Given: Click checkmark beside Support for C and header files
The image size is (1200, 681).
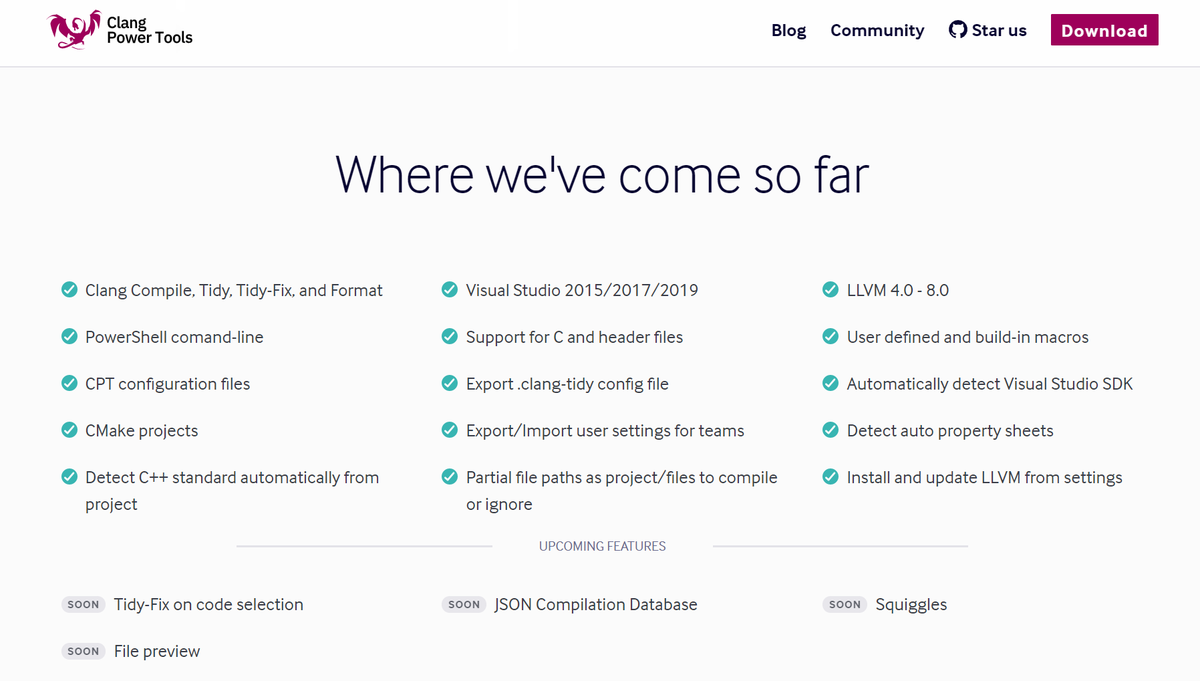Looking at the screenshot, I should click(x=450, y=337).
